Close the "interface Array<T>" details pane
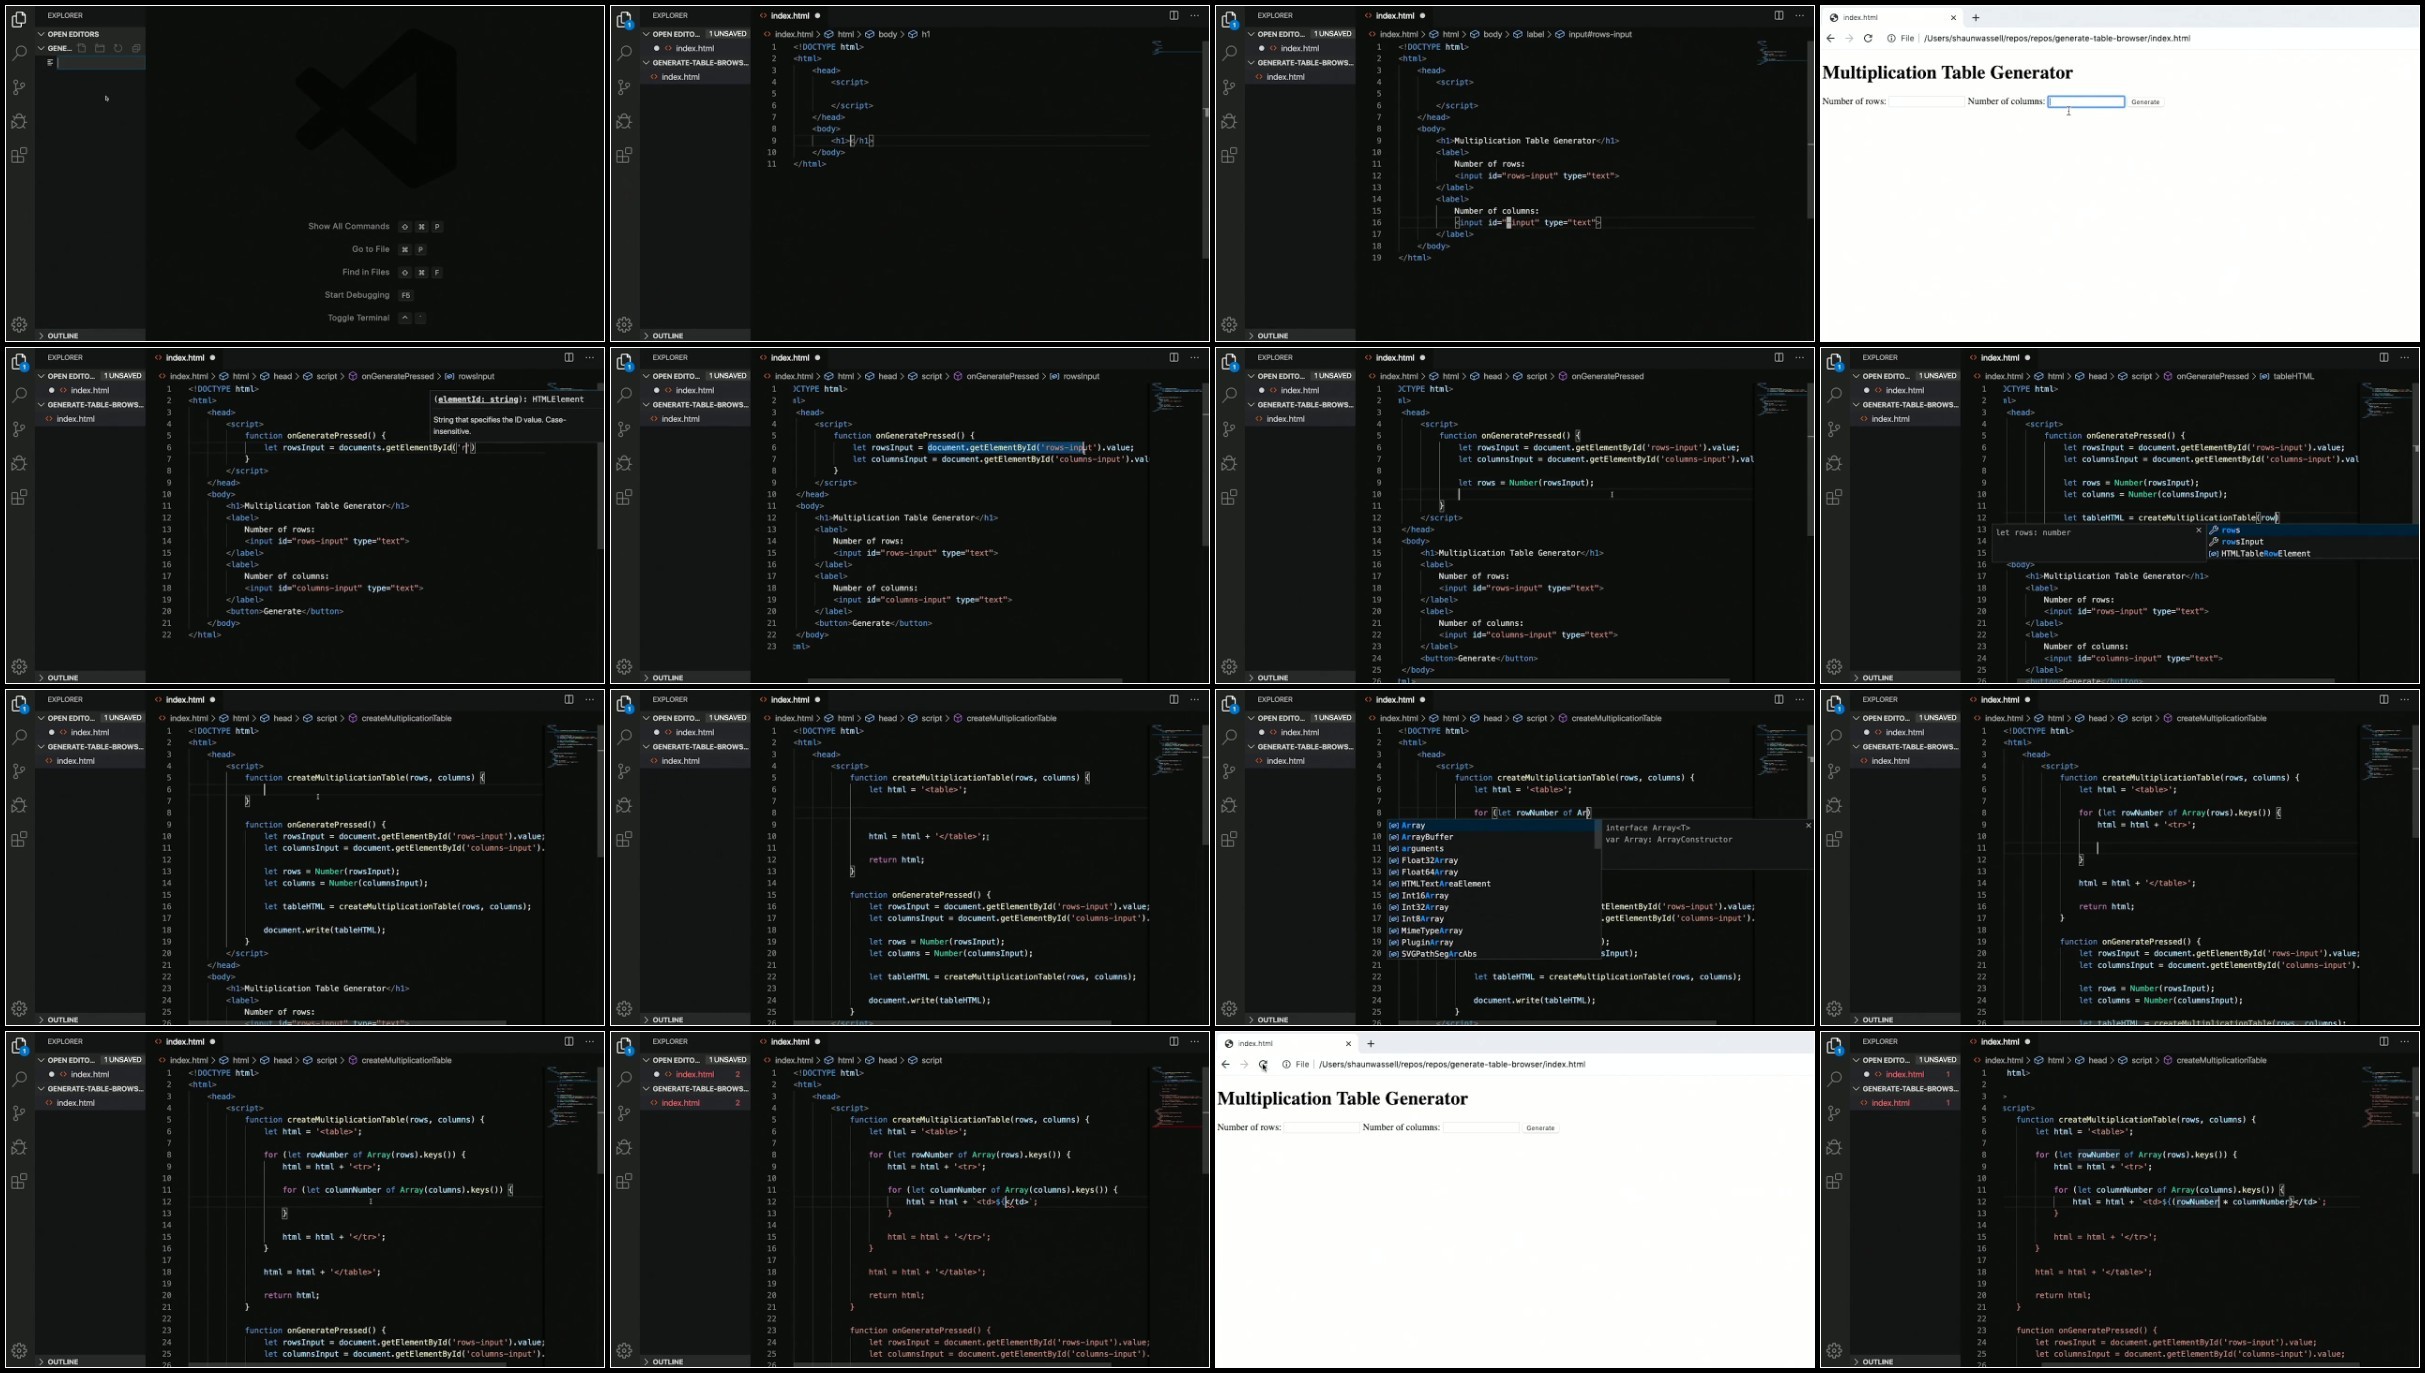The height and width of the screenshot is (1373, 2425). point(1808,826)
